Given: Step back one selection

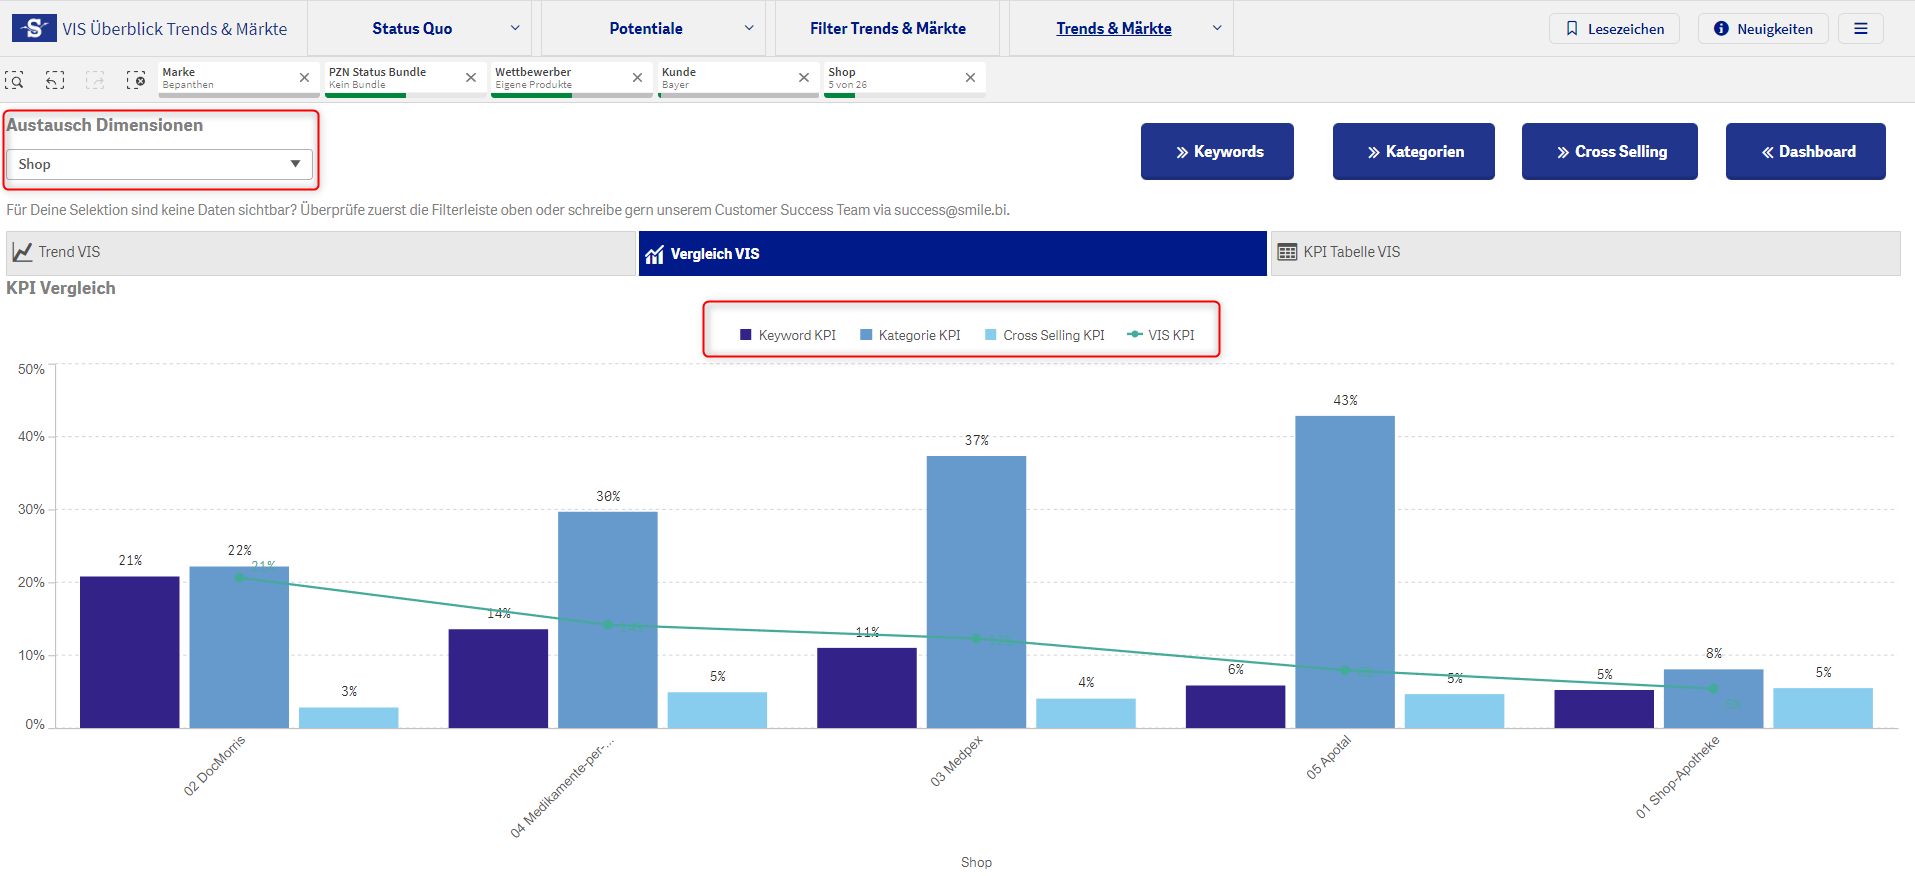Looking at the screenshot, I should tap(55, 80).
